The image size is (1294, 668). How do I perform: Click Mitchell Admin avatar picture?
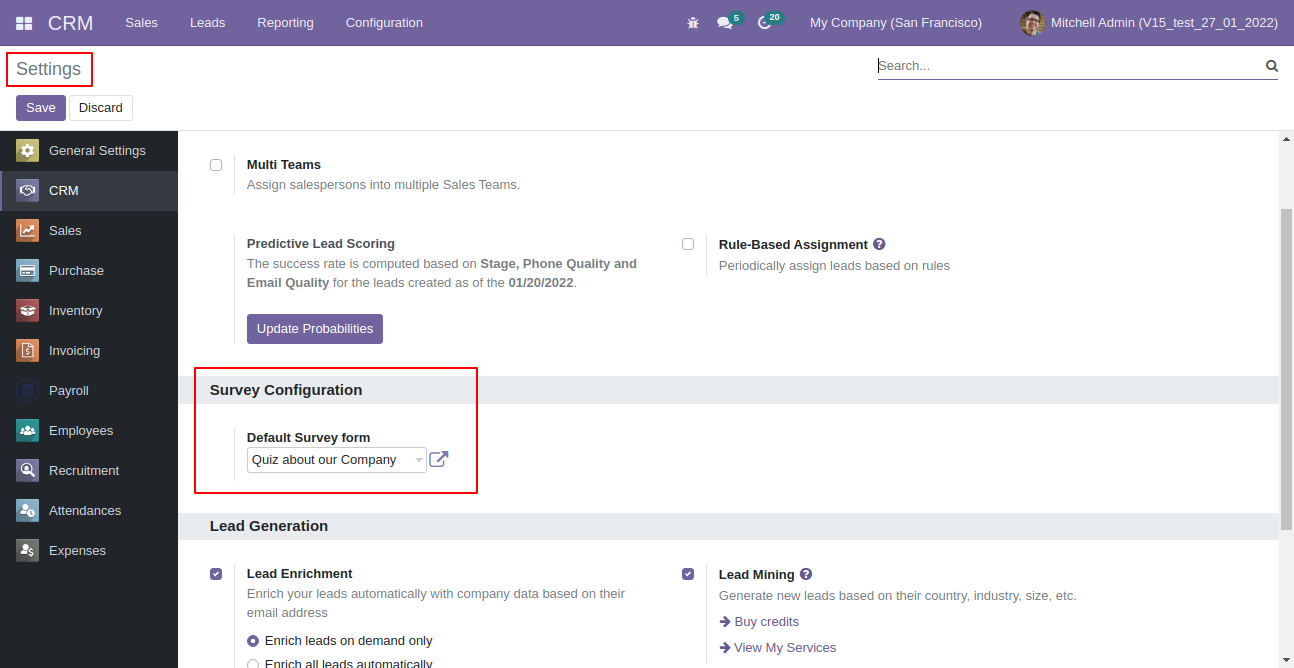pos(1032,22)
